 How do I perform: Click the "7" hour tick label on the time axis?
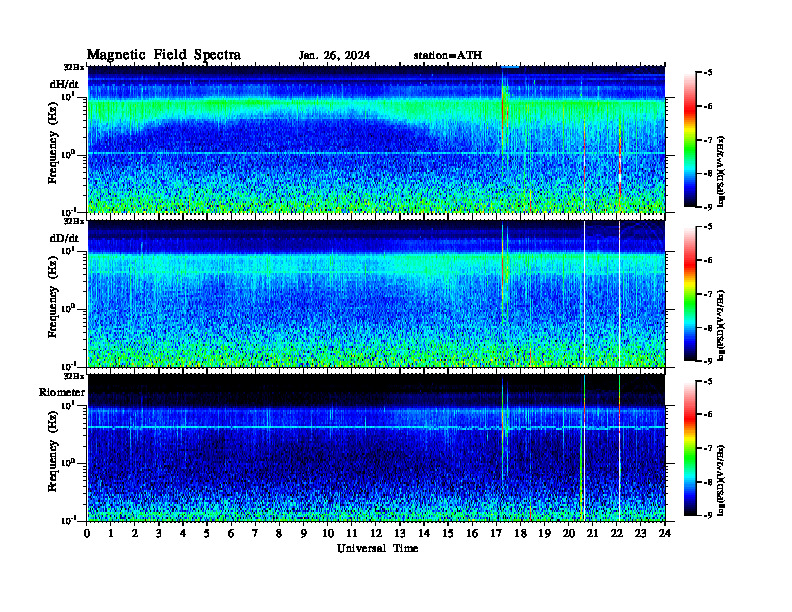click(255, 534)
